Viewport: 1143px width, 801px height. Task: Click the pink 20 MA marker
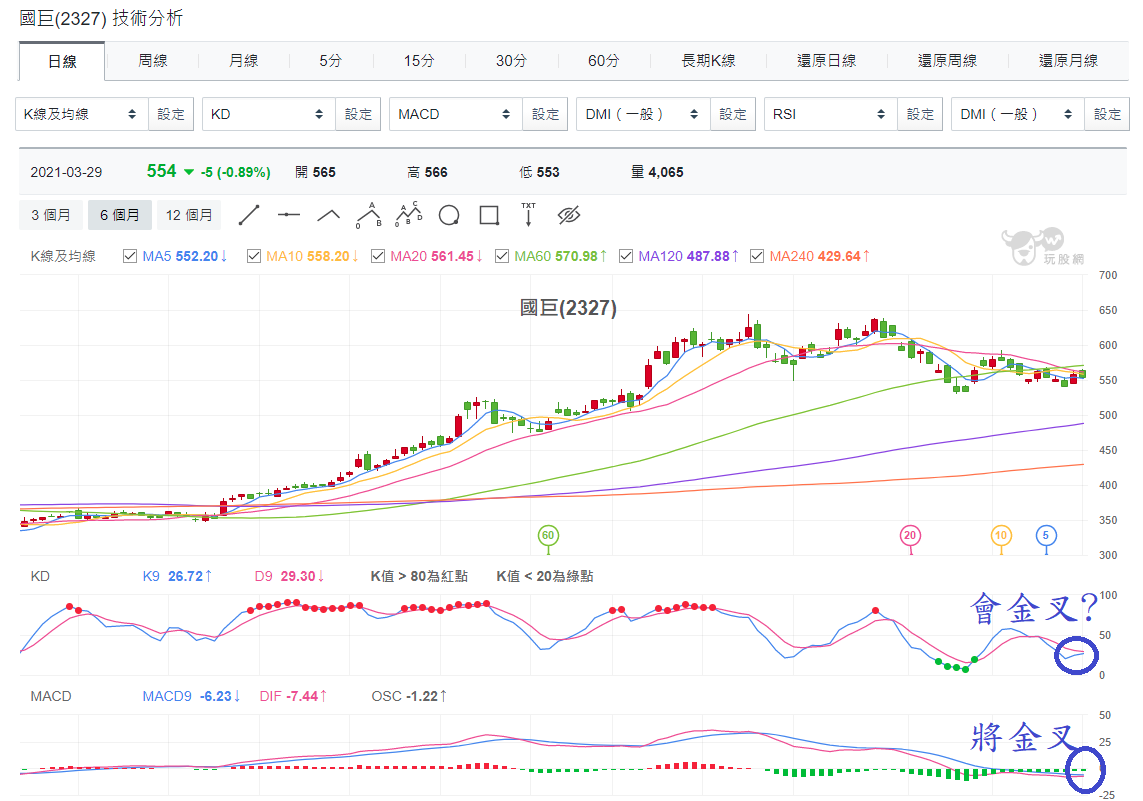click(910, 536)
